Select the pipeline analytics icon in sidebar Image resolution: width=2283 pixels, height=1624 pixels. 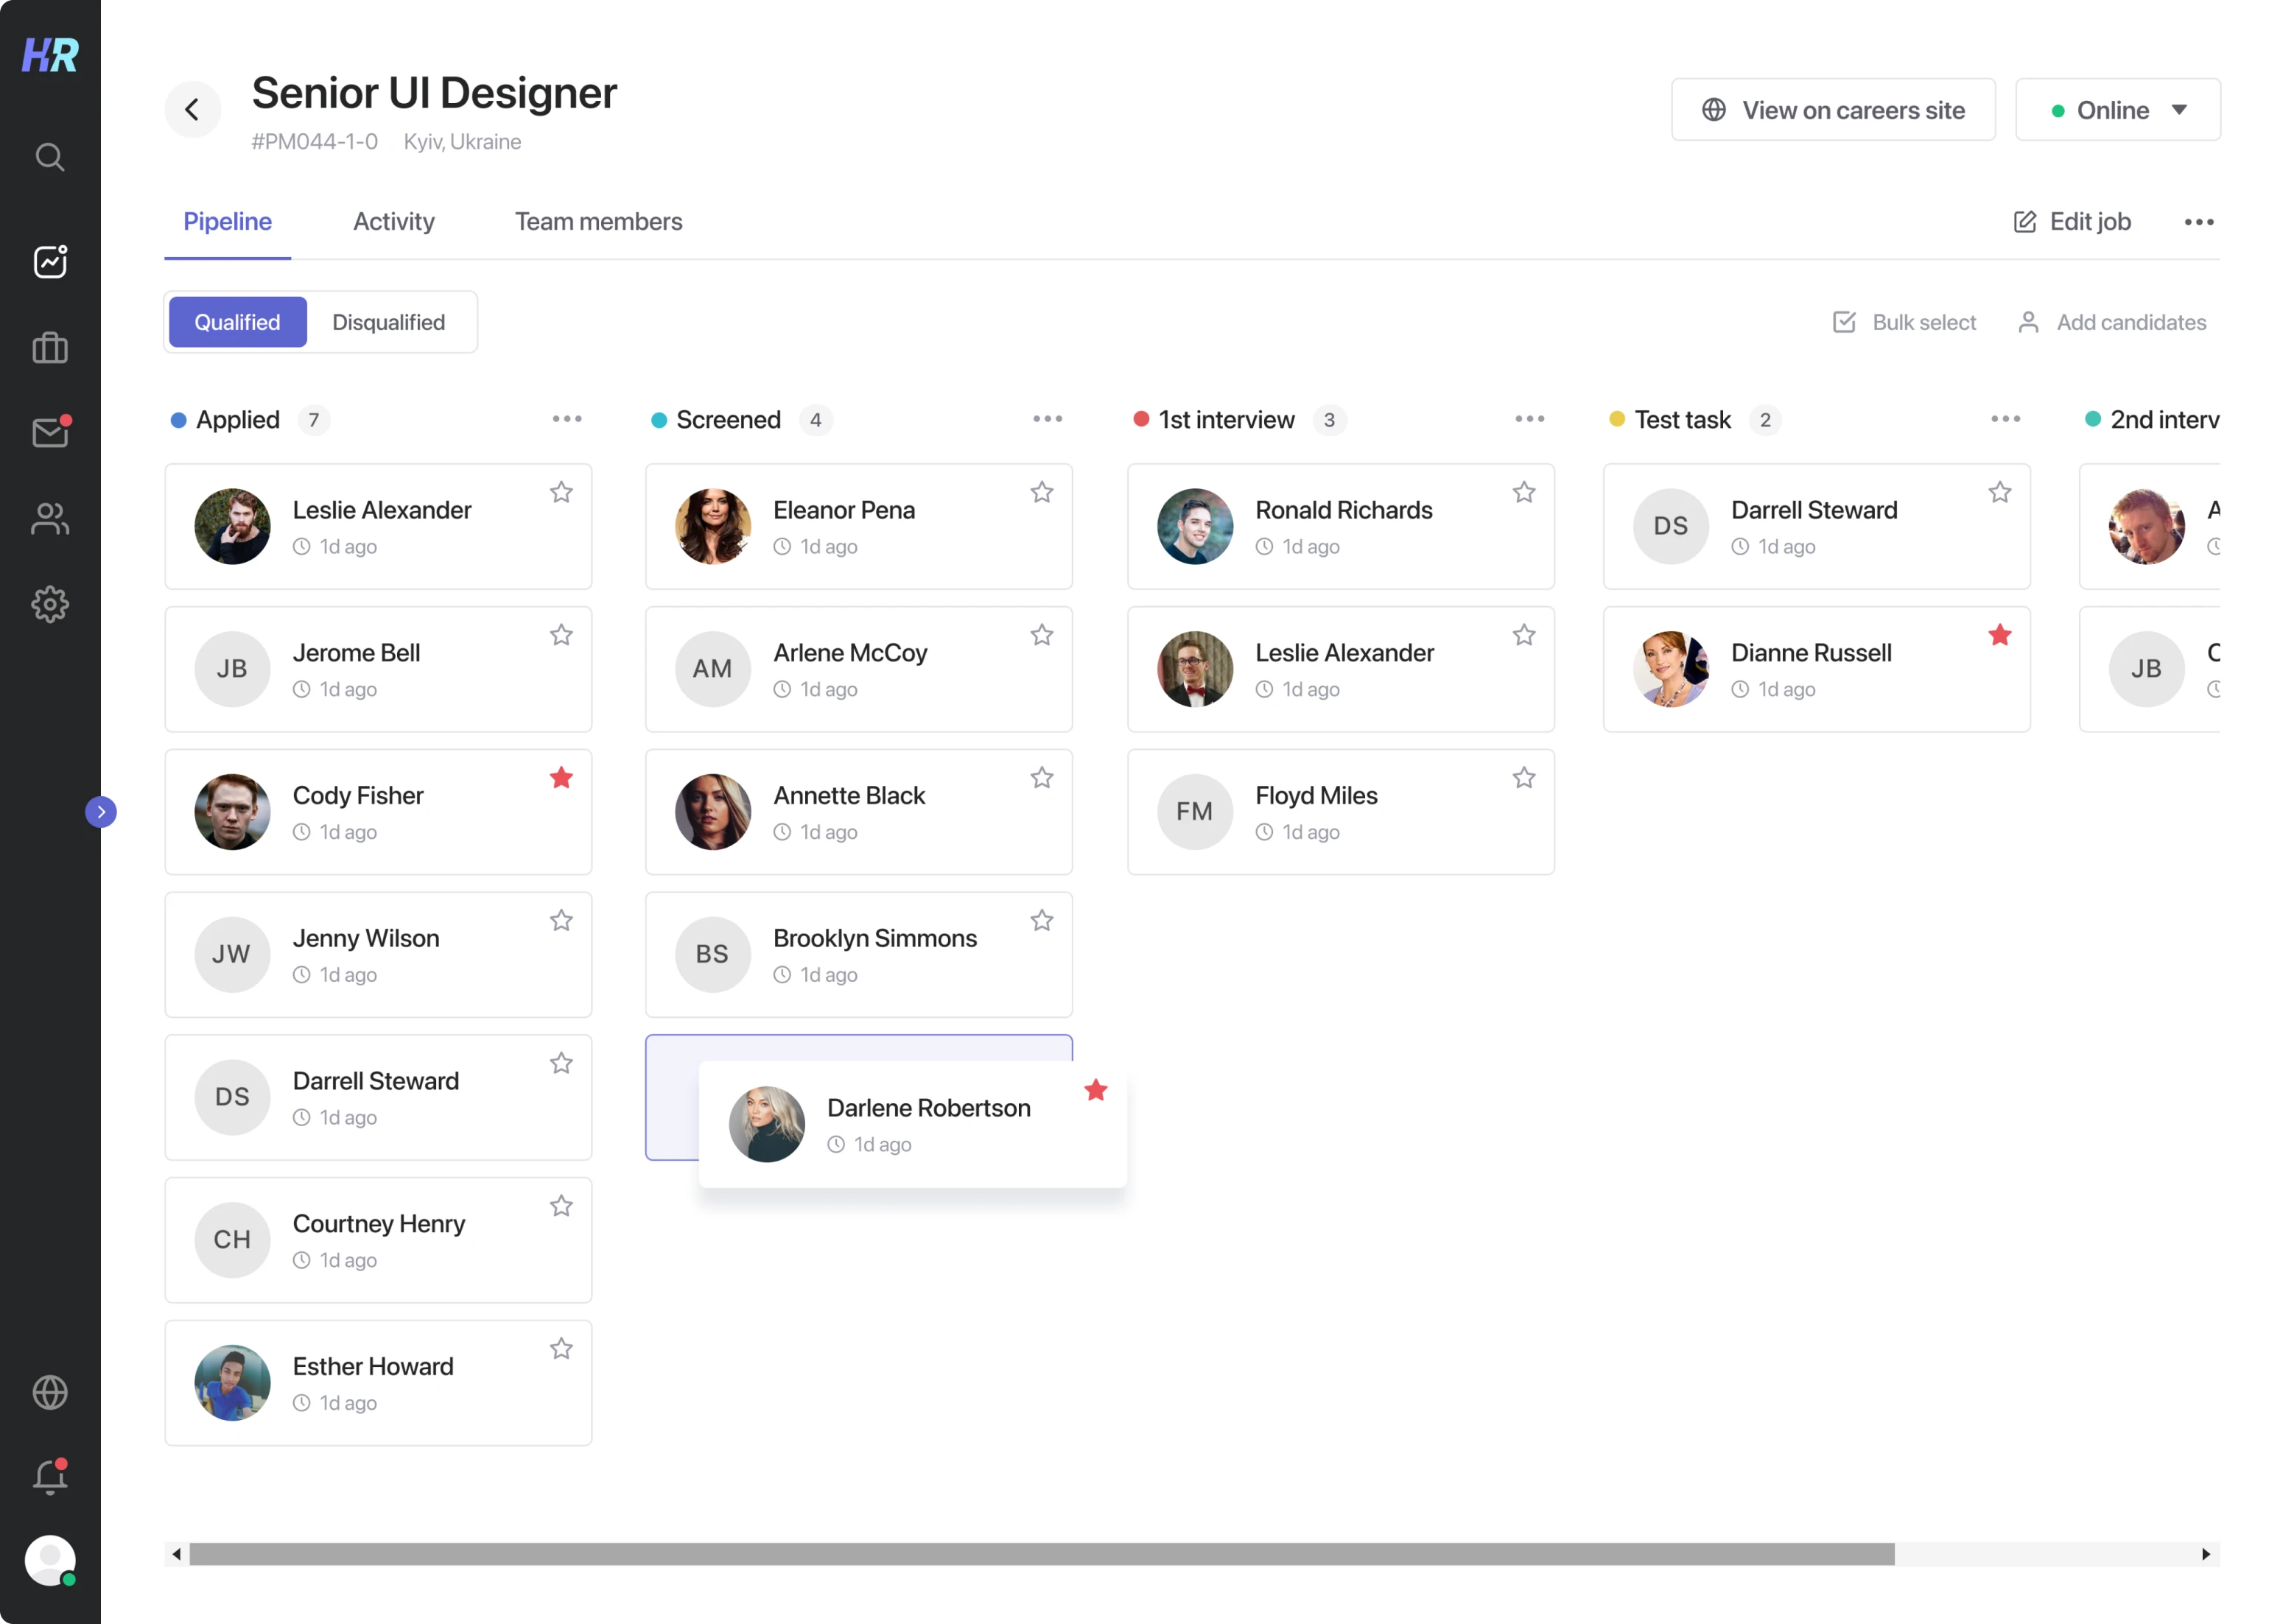pos(49,261)
